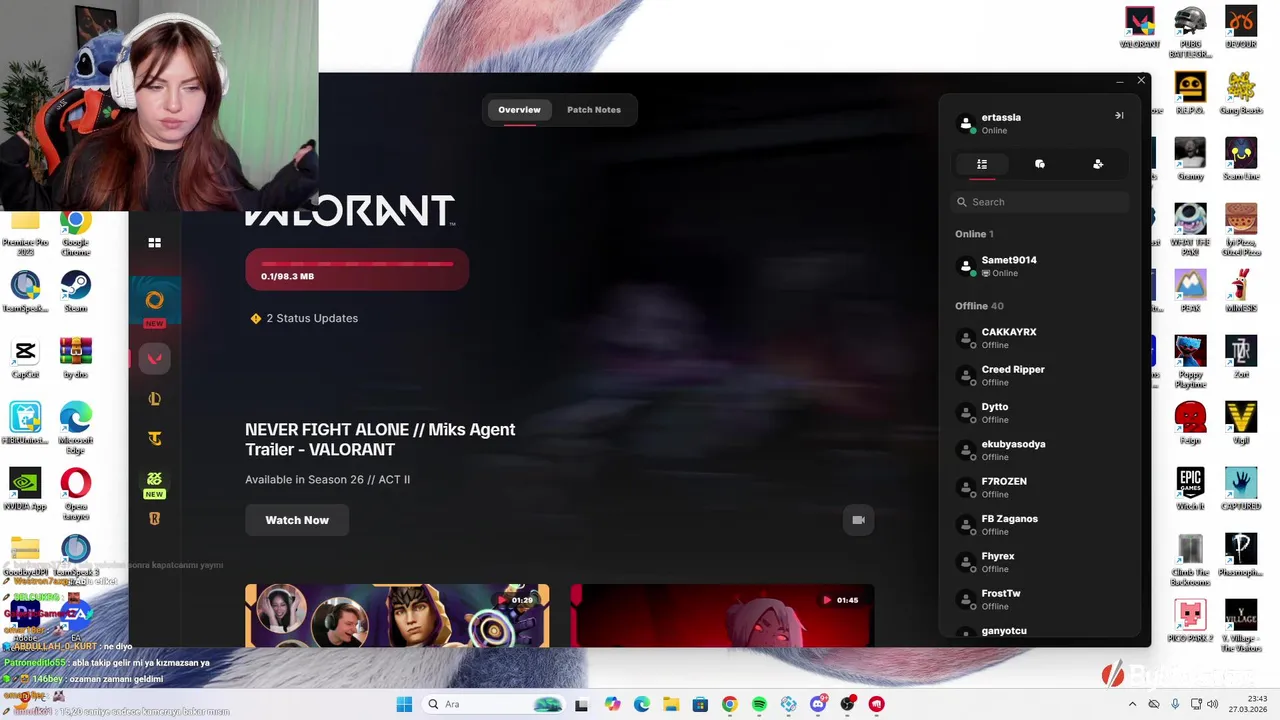Image resolution: width=1280 pixels, height=720 pixels.
Task: Select offline friend FB Zaganos
Action: pyautogui.click(x=1040, y=525)
